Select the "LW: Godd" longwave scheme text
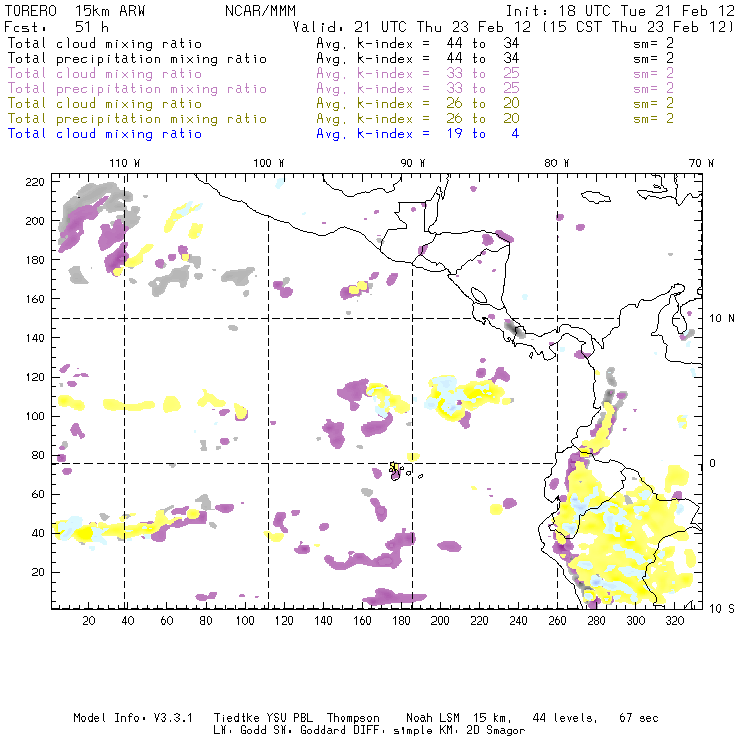This screenshot has width=740, height=740. pos(241,731)
